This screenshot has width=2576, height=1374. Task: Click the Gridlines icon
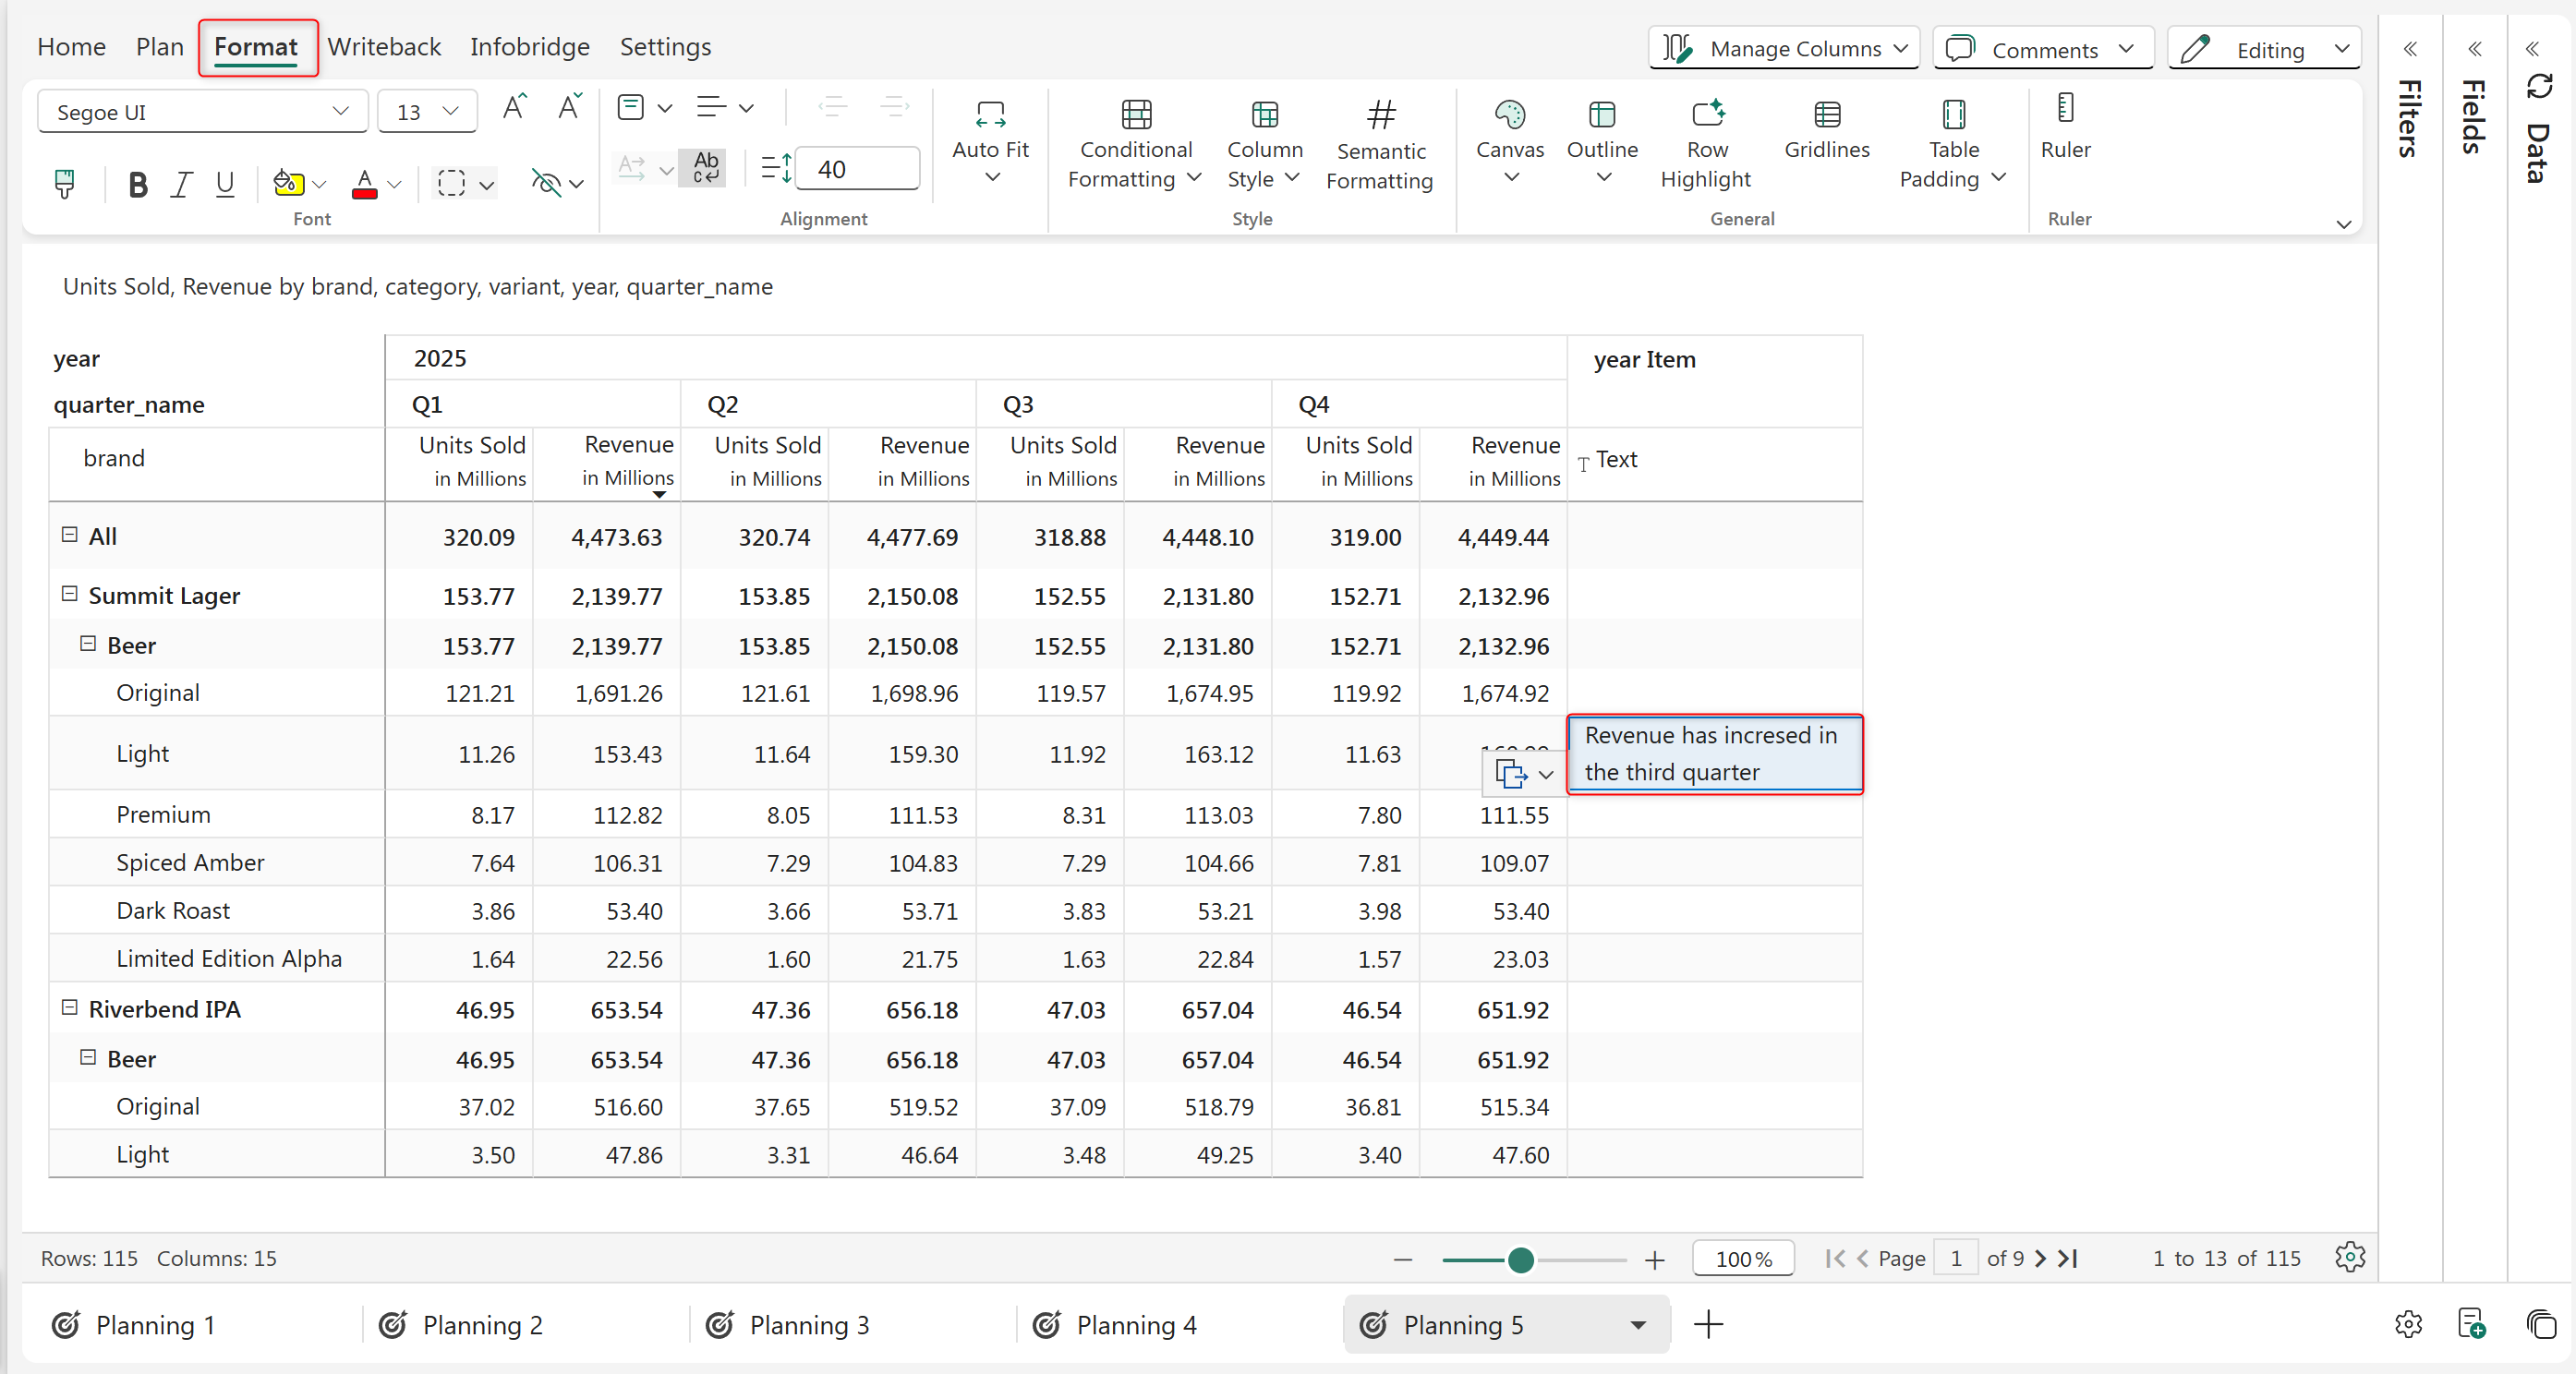coord(1826,116)
